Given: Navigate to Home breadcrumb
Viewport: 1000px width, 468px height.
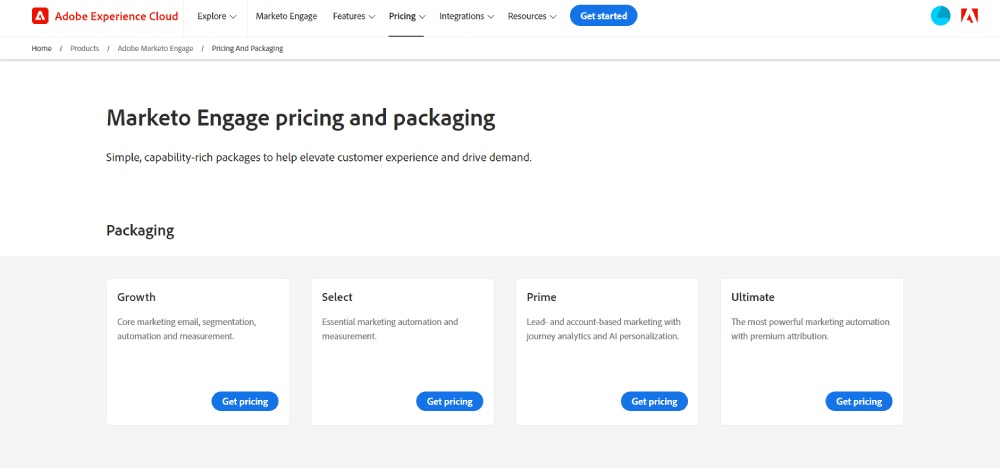Looking at the screenshot, I should coord(41,48).
